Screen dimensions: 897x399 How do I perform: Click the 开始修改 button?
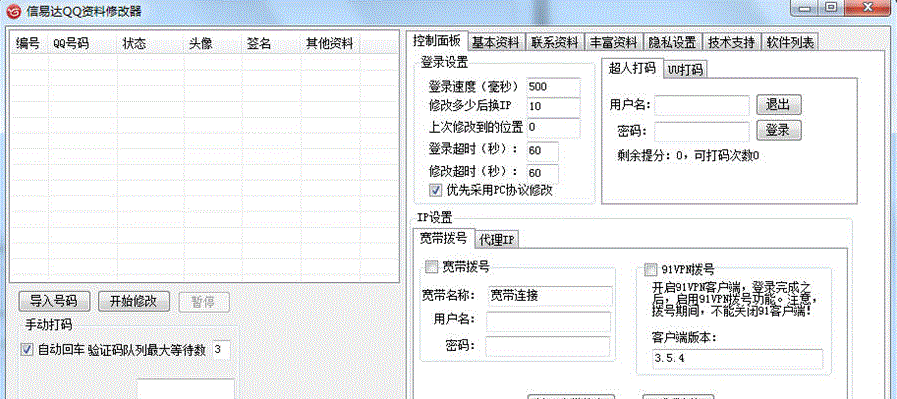point(133,301)
